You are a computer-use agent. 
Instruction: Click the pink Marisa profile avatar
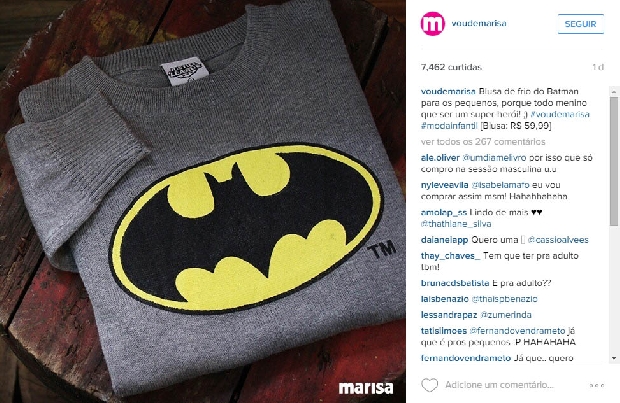pyautogui.click(x=433, y=24)
